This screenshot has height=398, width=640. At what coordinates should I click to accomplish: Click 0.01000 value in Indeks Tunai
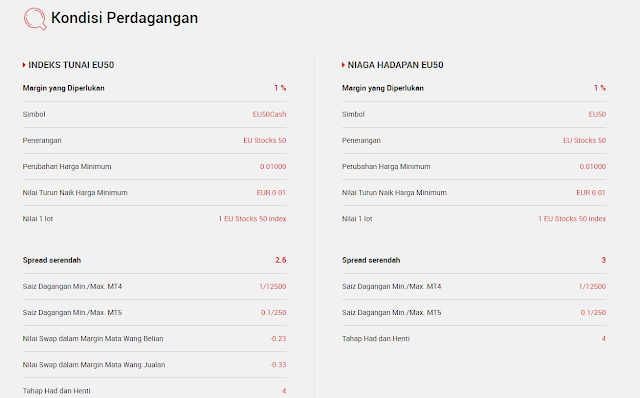tap(273, 167)
